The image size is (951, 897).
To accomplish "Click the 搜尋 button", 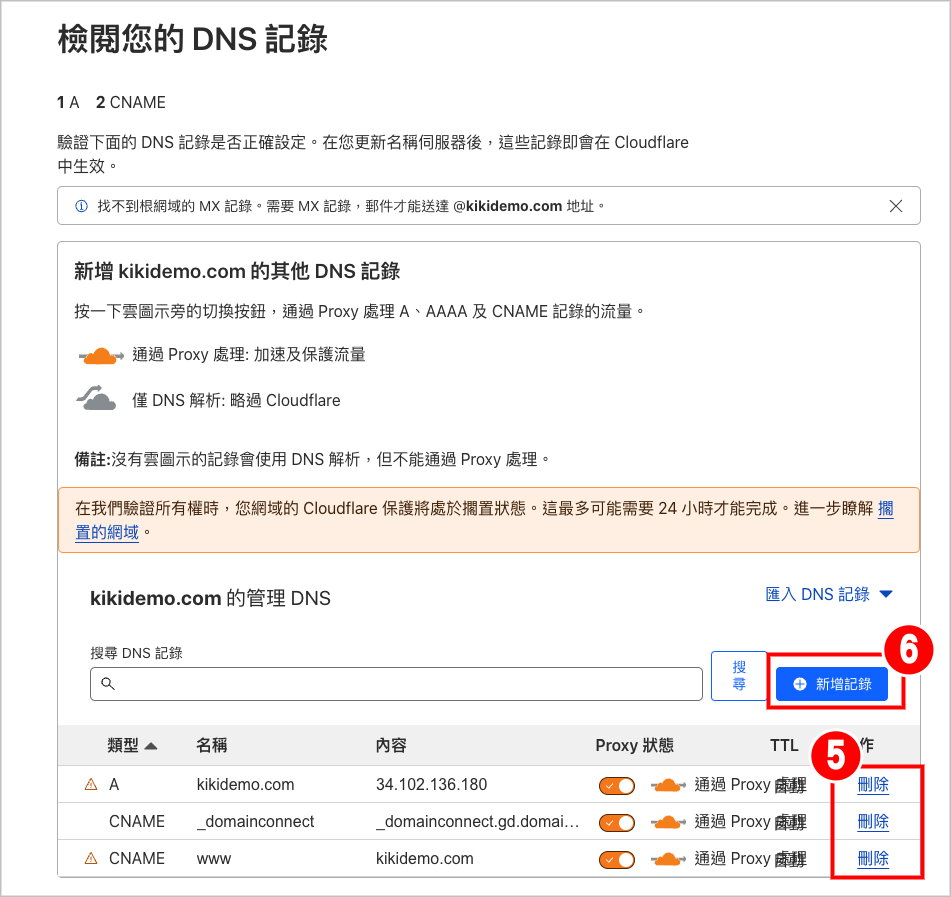I will click(739, 676).
